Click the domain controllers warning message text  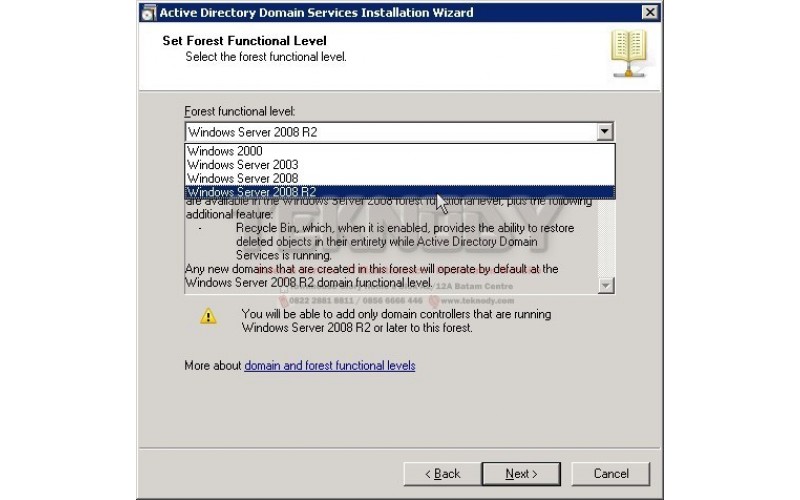pyautogui.click(x=396, y=321)
